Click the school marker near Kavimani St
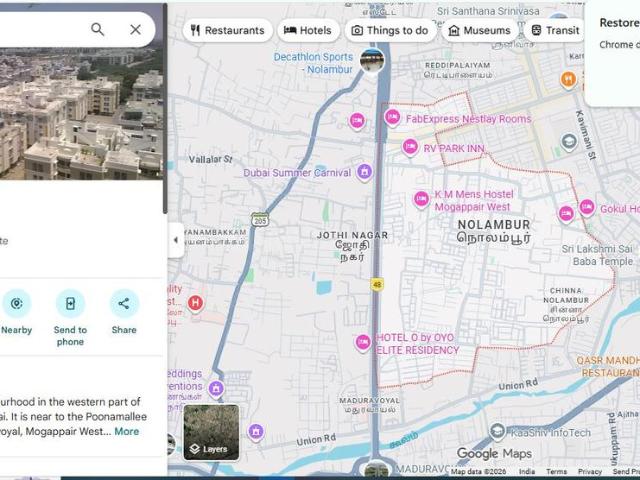This screenshot has width=640, height=480. (x=569, y=142)
